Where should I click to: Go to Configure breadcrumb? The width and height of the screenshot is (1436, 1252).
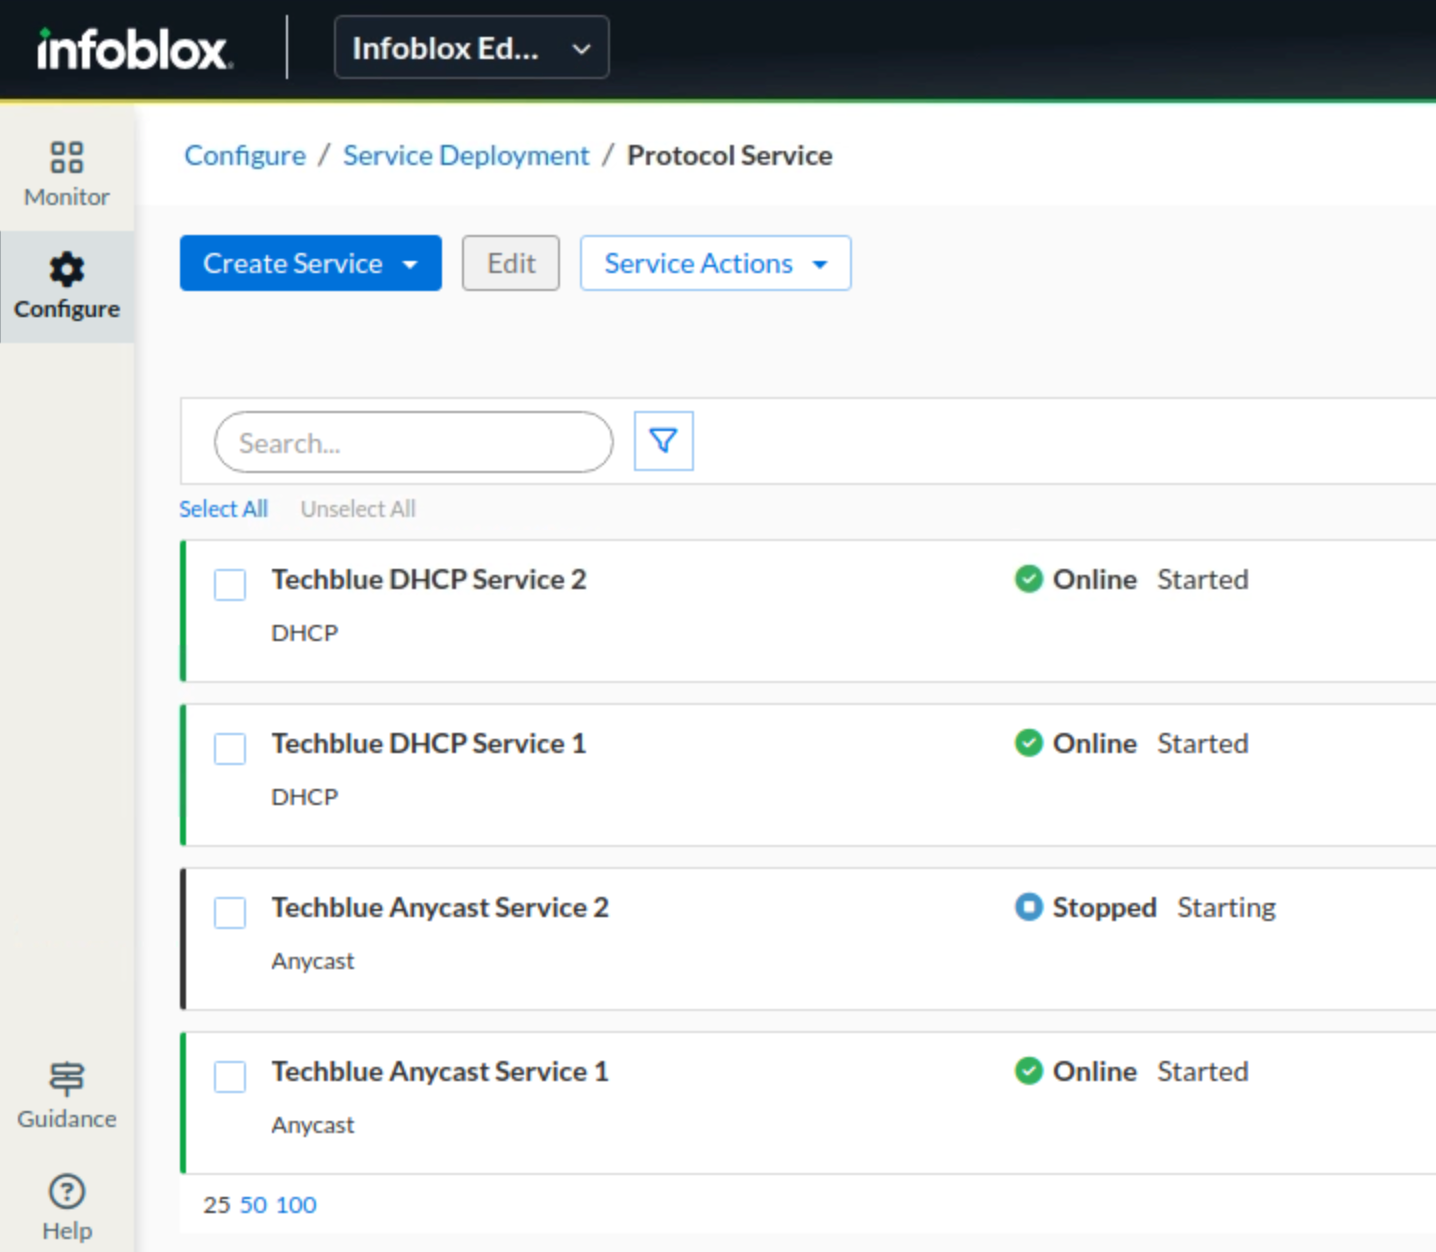click(x=245, y=156)
